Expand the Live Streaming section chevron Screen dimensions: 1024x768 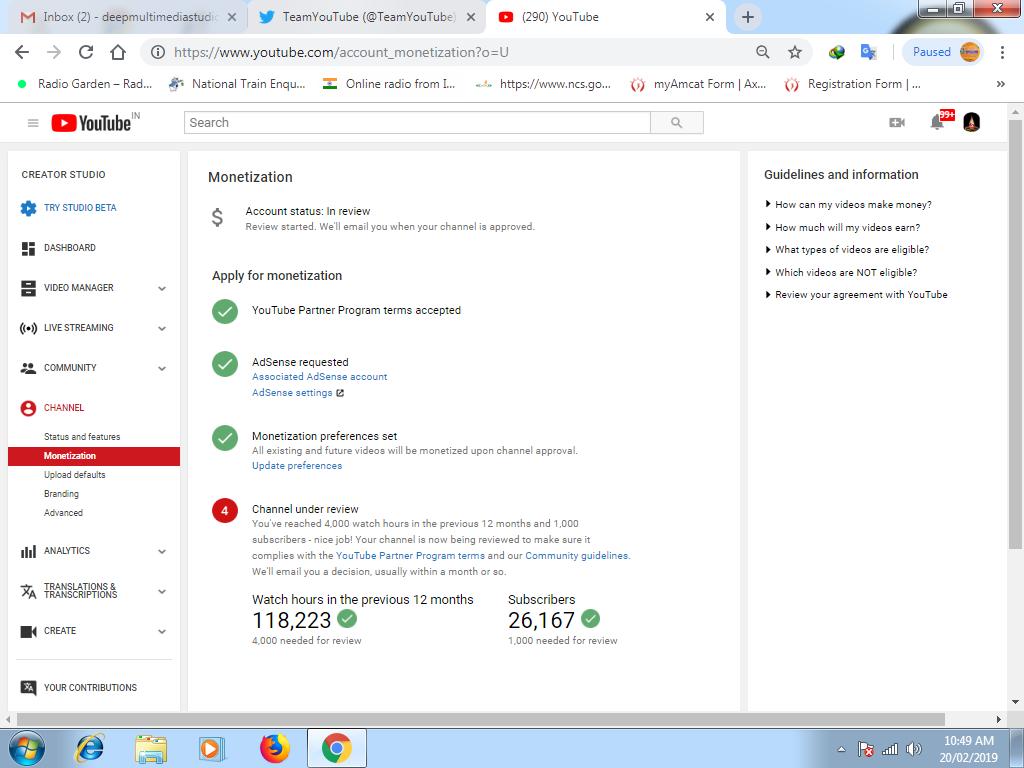tap(162, 328)
